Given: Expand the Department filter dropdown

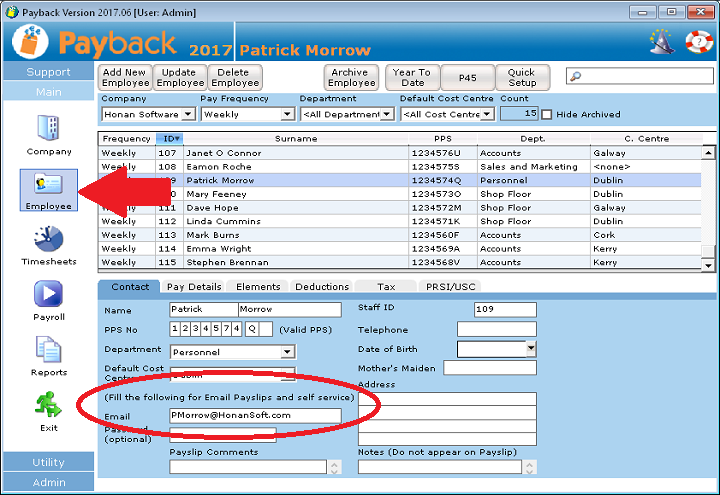Looking at the screenshot, I should [x=387, y=114].
